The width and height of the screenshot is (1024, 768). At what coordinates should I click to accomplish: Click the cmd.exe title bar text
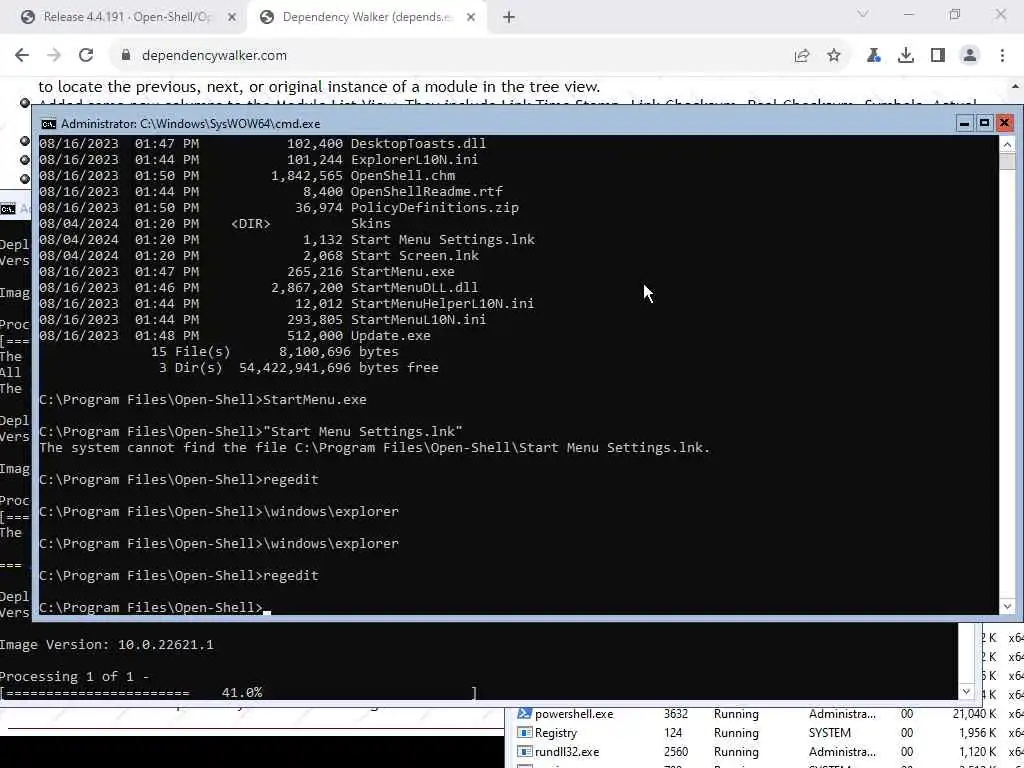pos(191,123)
